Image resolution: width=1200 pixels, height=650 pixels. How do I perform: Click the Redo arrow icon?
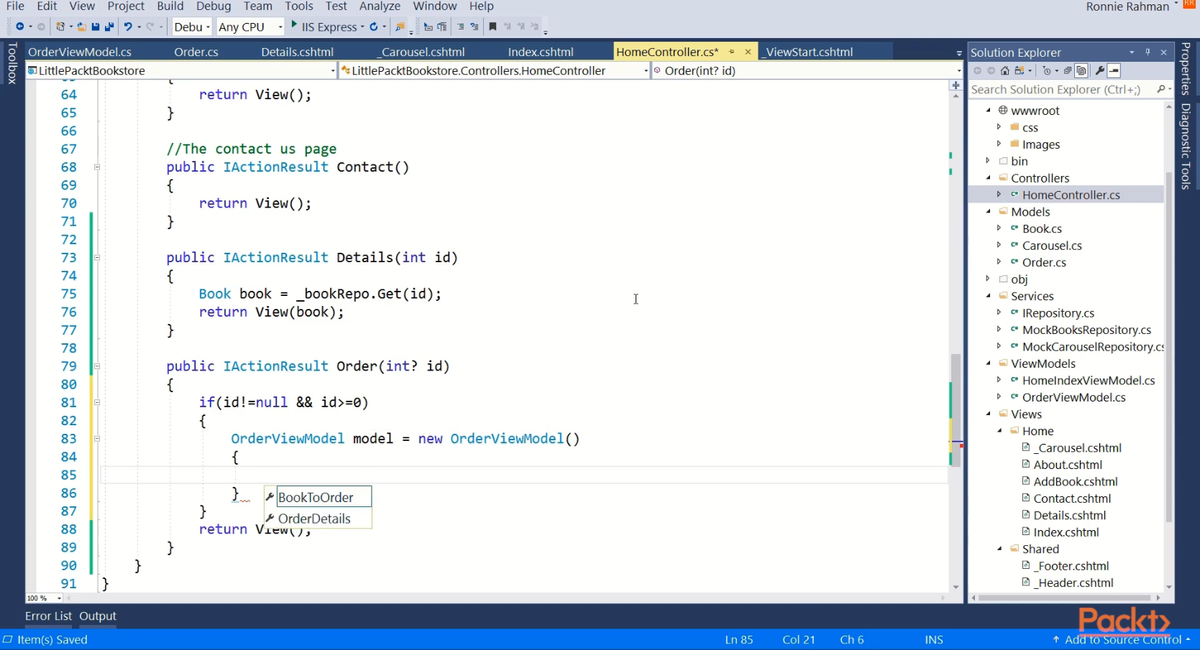(x=150, y=26)
